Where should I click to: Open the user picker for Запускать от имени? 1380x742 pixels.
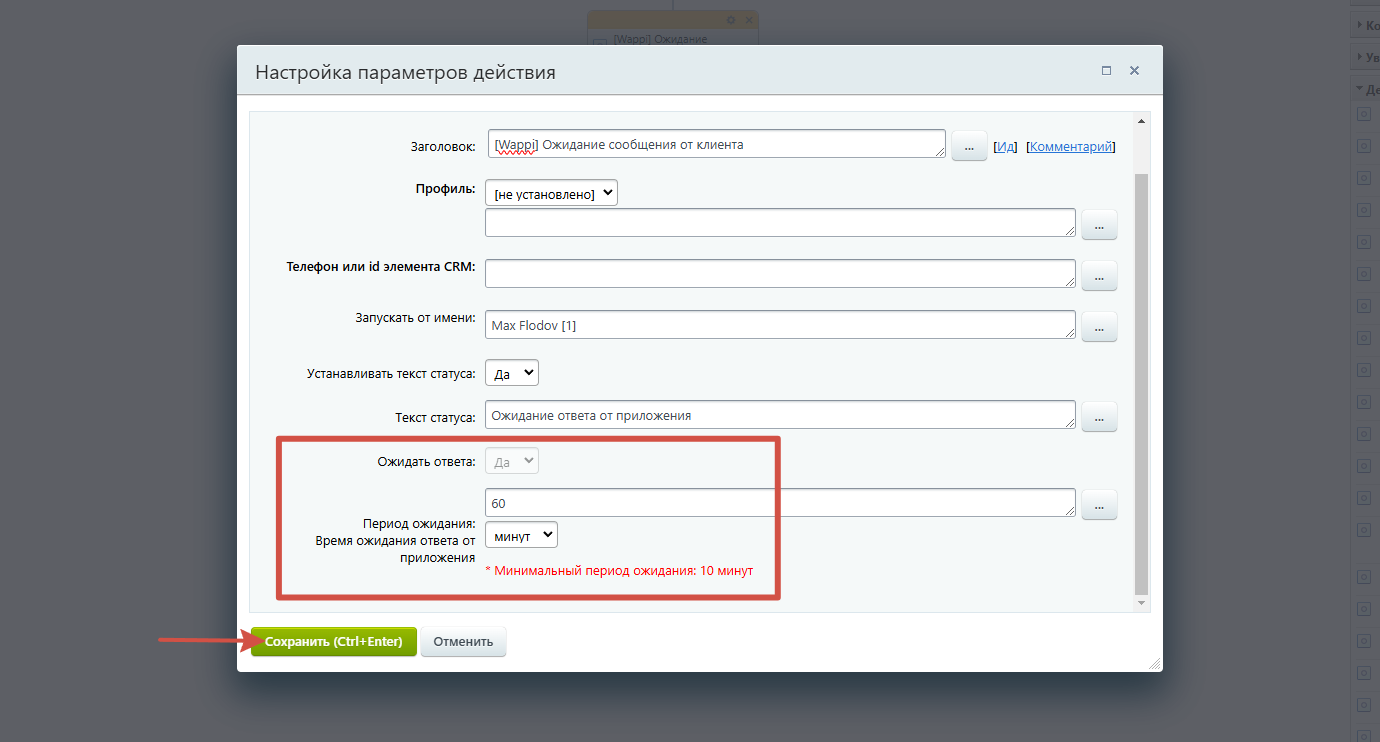coord(1099,326)
